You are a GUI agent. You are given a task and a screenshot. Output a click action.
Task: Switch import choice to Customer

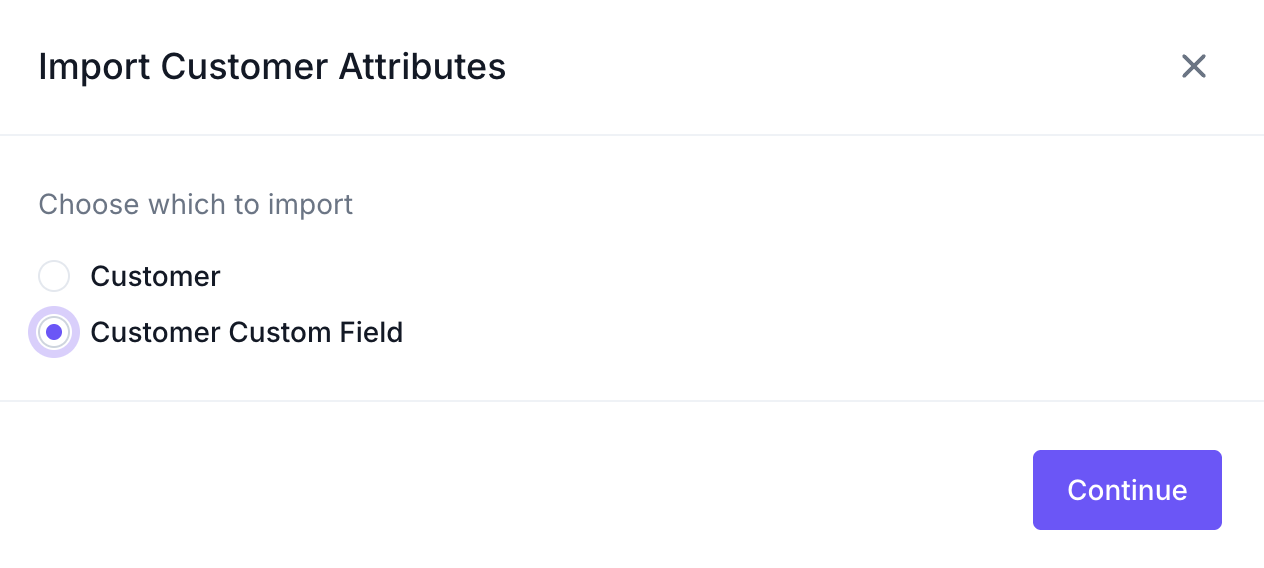pyautogui.click(x=54, y=276)
